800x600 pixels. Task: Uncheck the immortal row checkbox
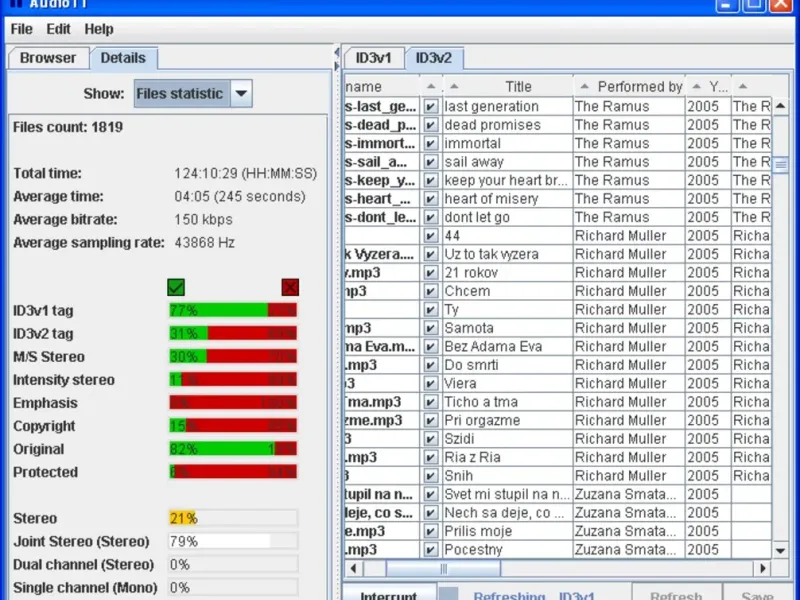431,143
